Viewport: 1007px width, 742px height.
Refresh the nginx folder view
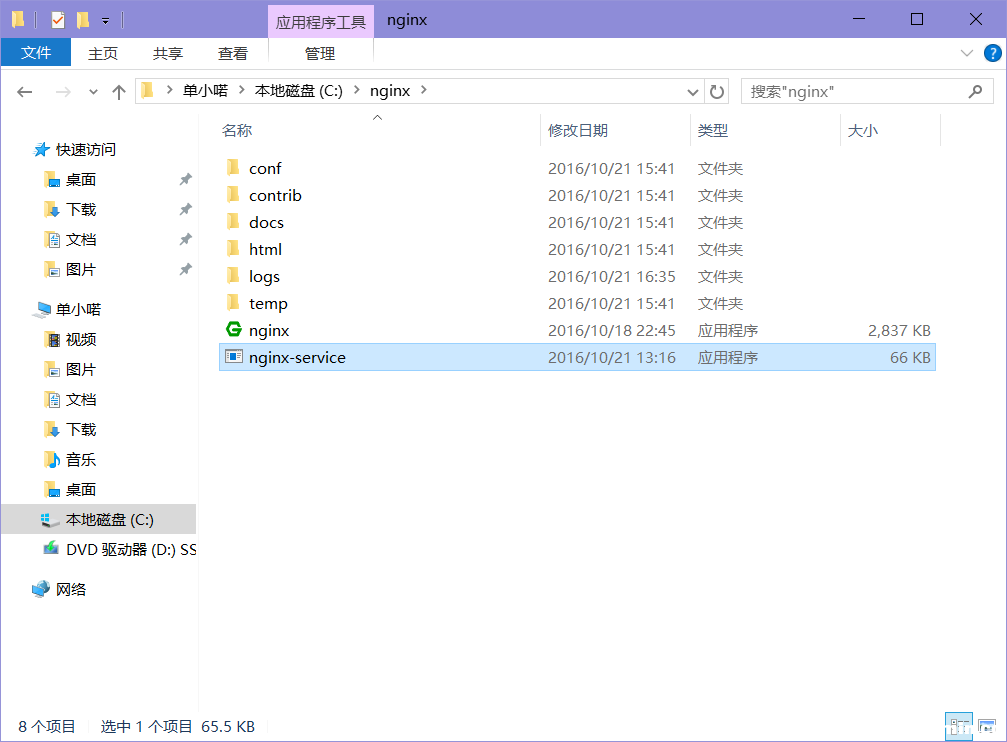coord(717,92)
